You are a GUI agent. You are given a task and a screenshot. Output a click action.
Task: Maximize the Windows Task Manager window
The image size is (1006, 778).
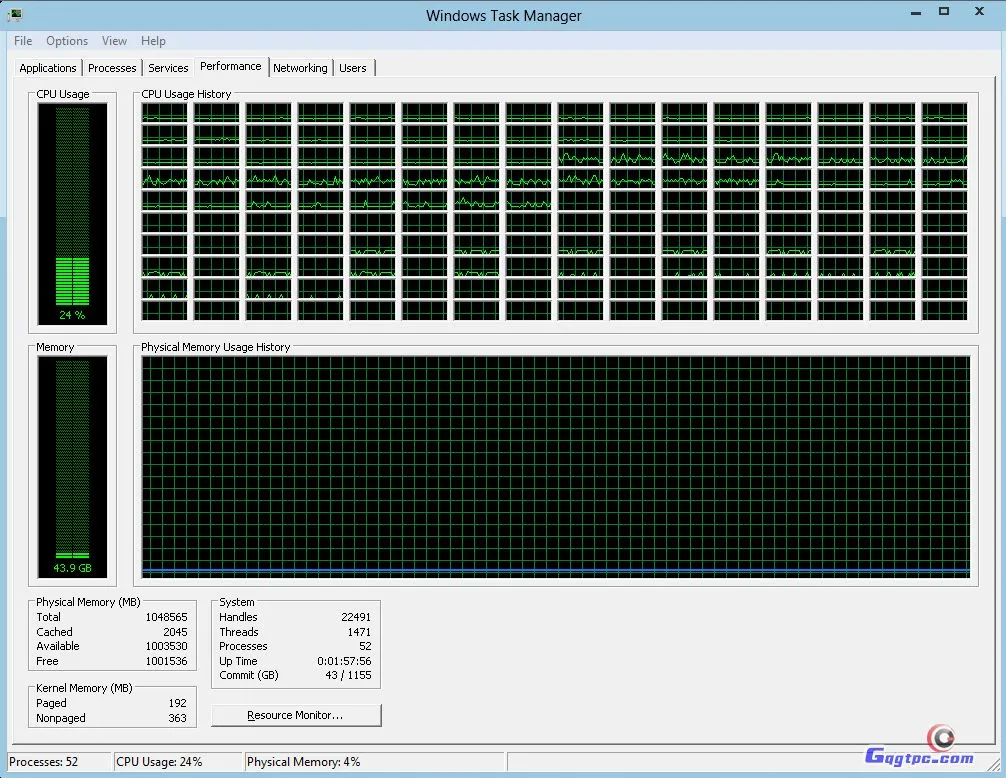point(943,12)
